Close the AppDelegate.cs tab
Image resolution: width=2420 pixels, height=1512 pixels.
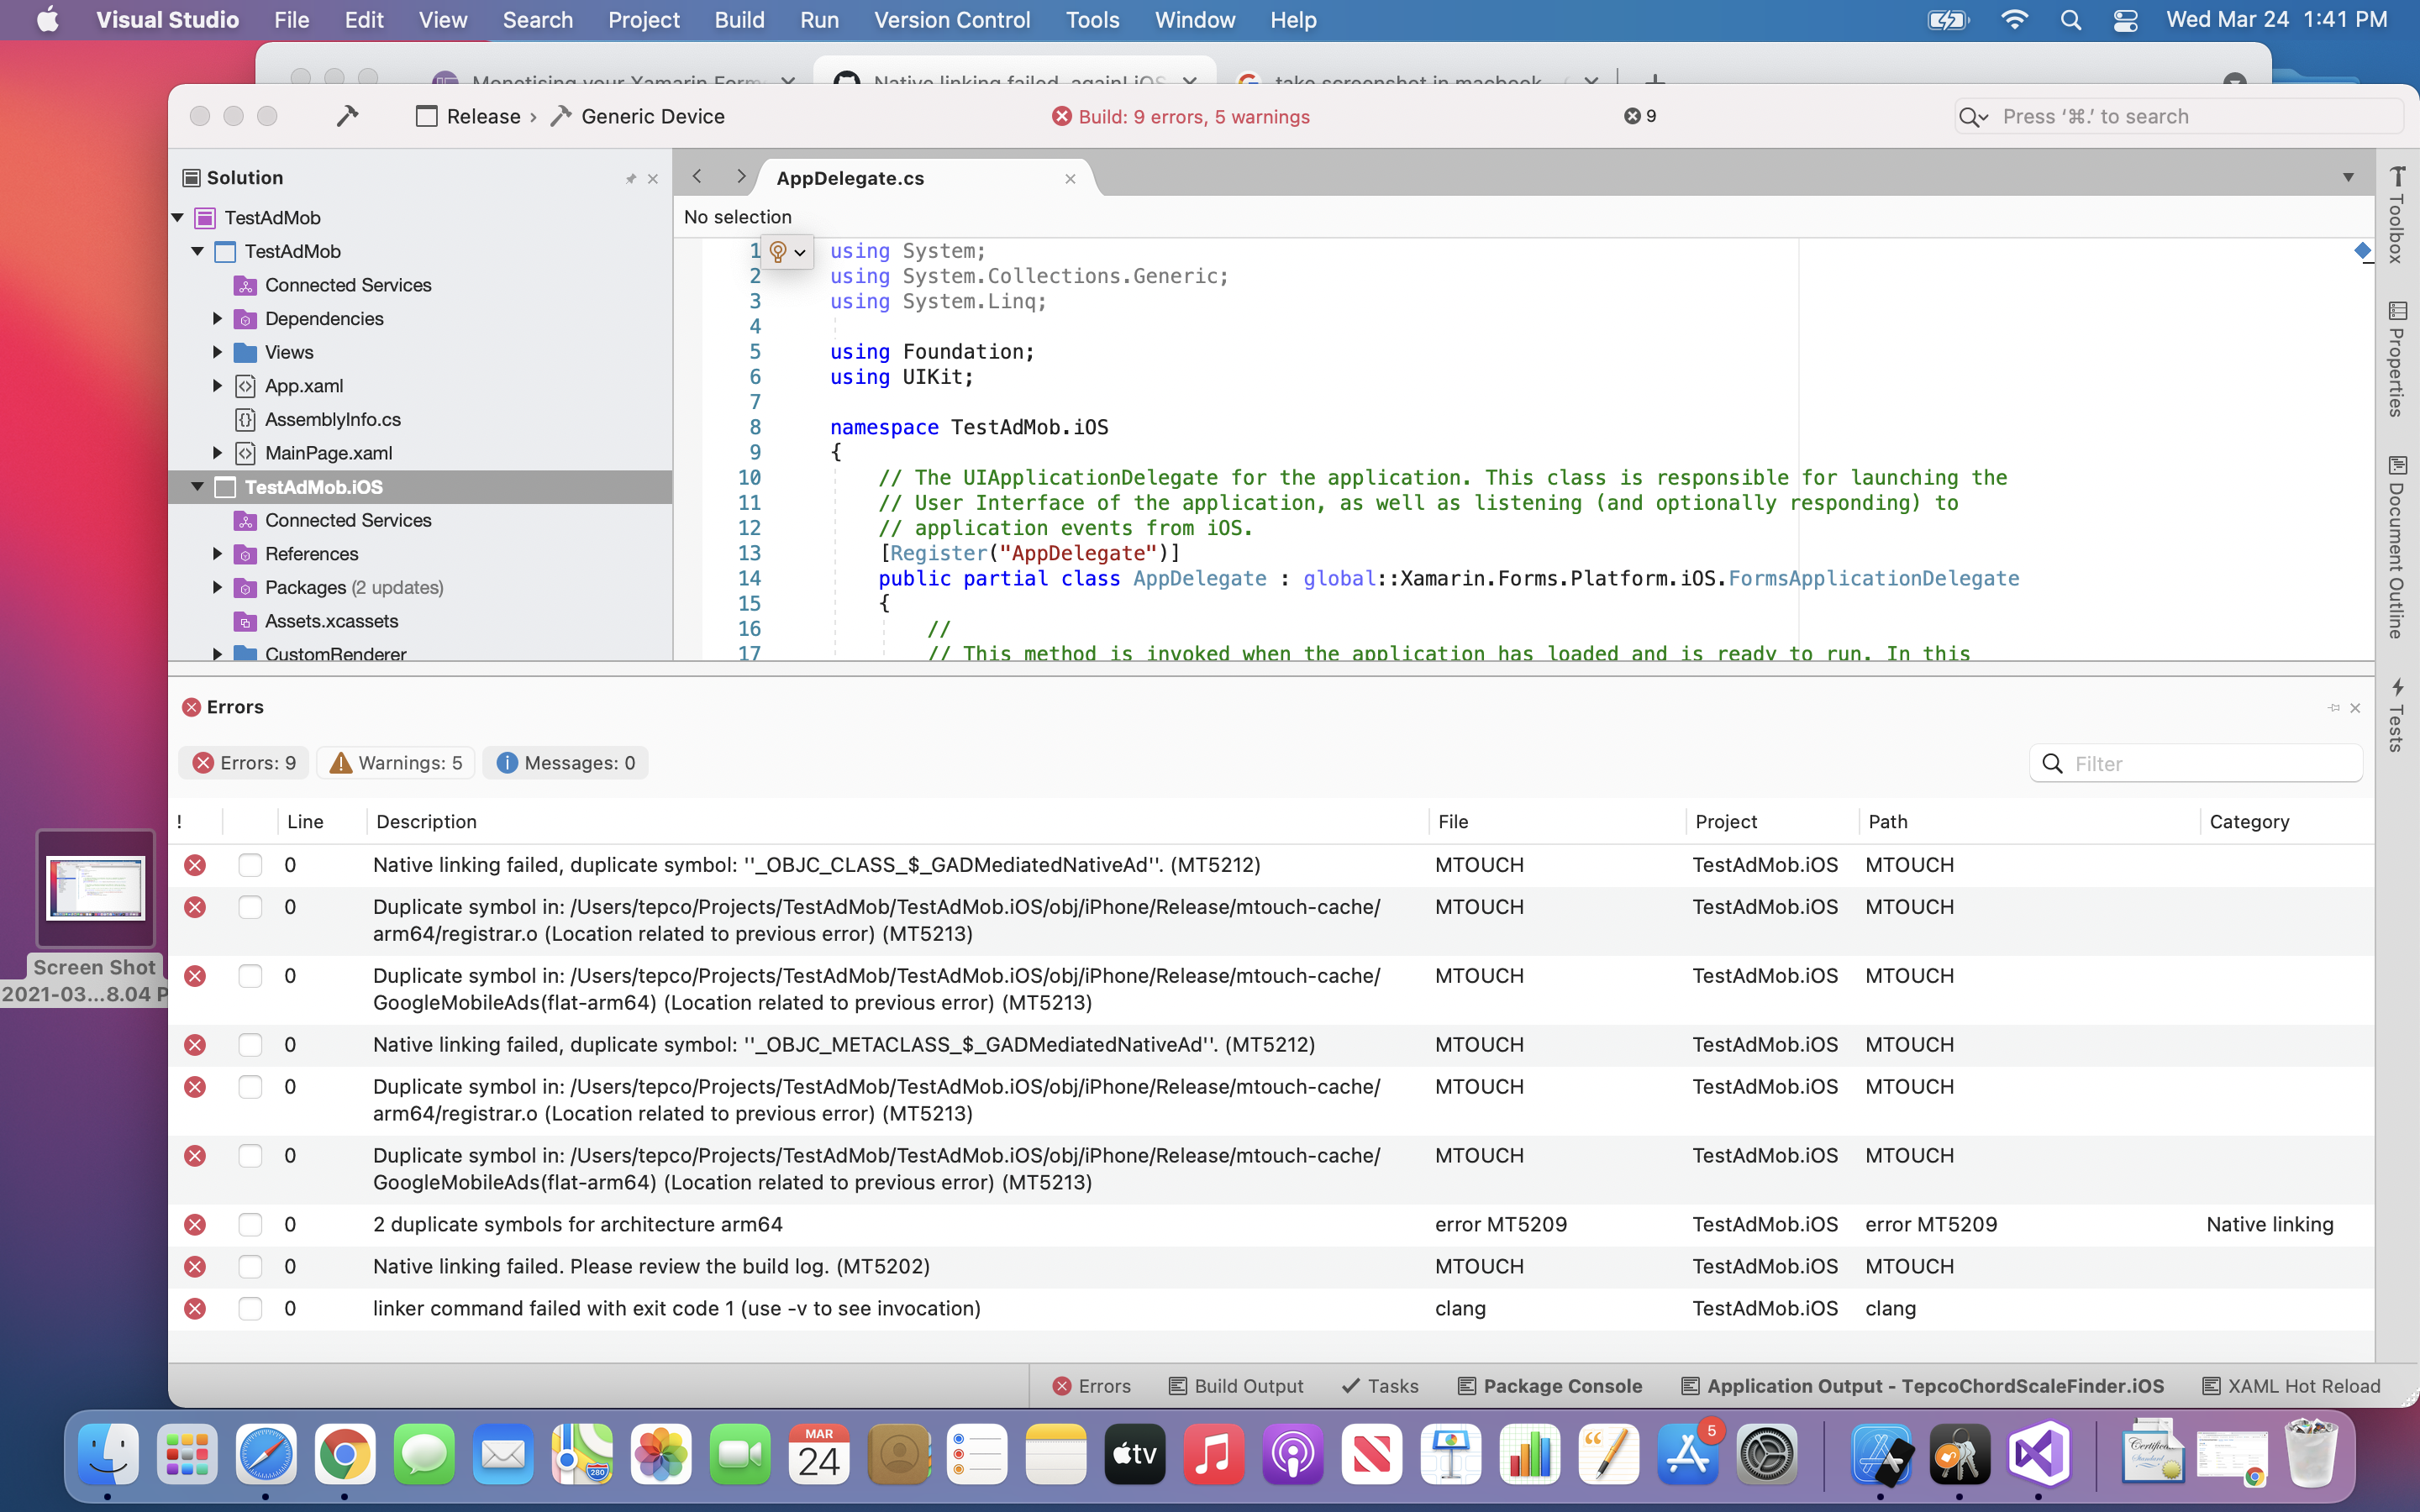tap(1070, 178)
